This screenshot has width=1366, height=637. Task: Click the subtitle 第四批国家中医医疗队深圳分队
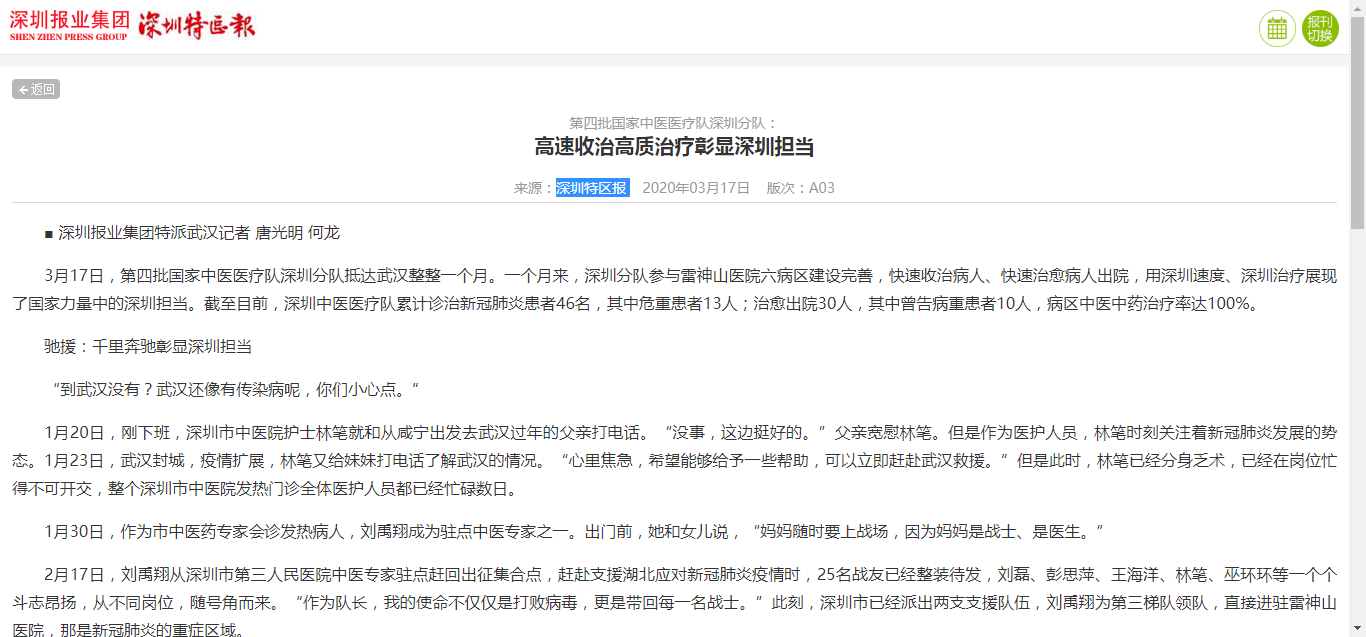pyautogui.click(x=673, y=123)
